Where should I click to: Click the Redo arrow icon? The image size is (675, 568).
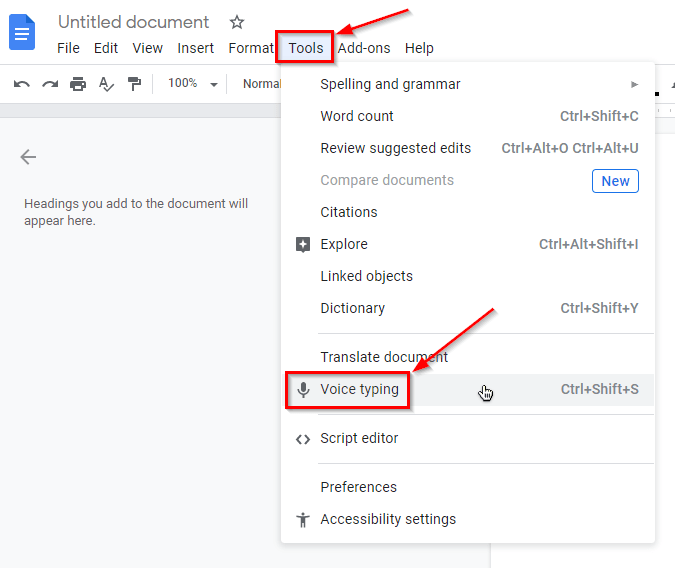coord(50,84)
